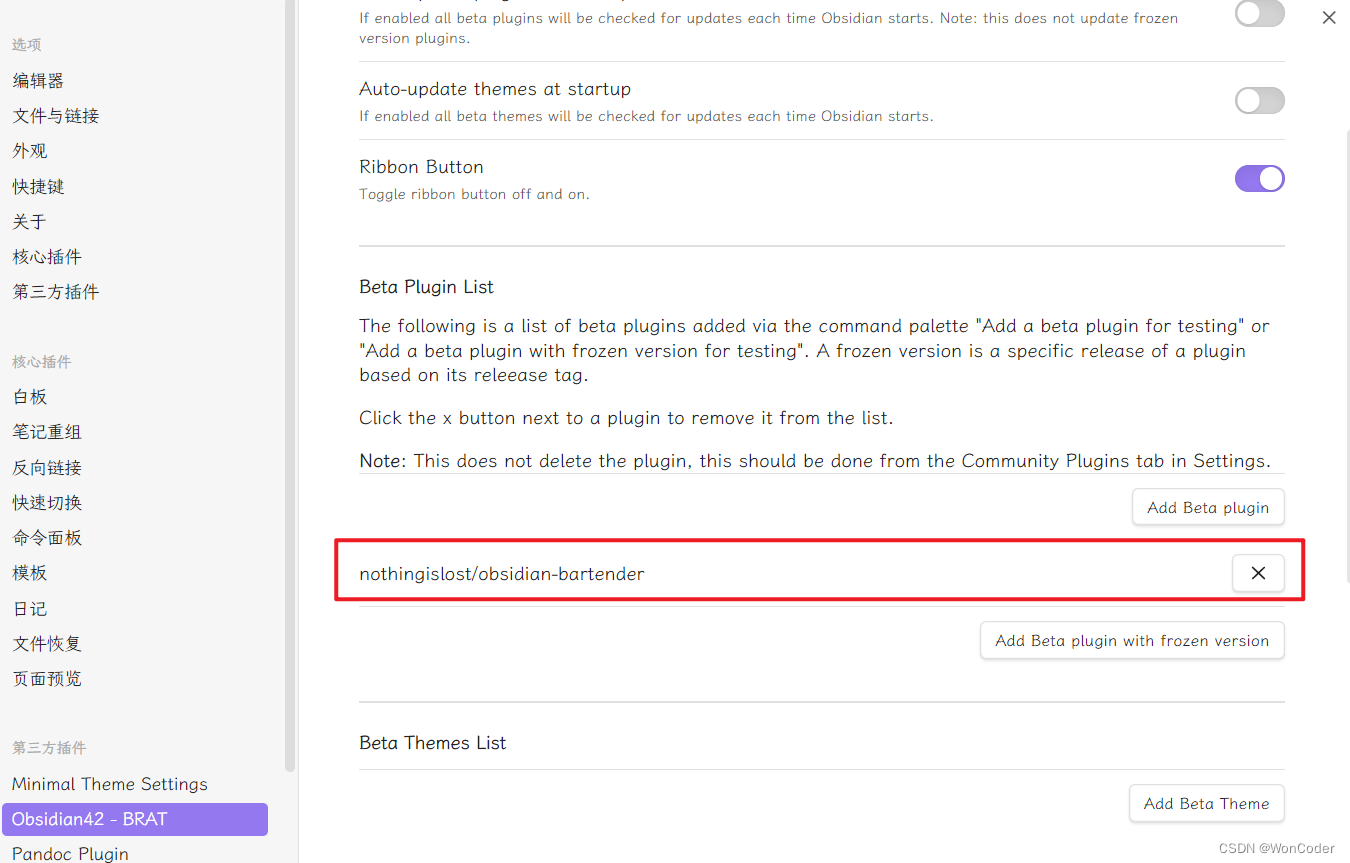Click the Beta Plugin List heading
The image size is (1350, 863).
[x=427, y=287]
